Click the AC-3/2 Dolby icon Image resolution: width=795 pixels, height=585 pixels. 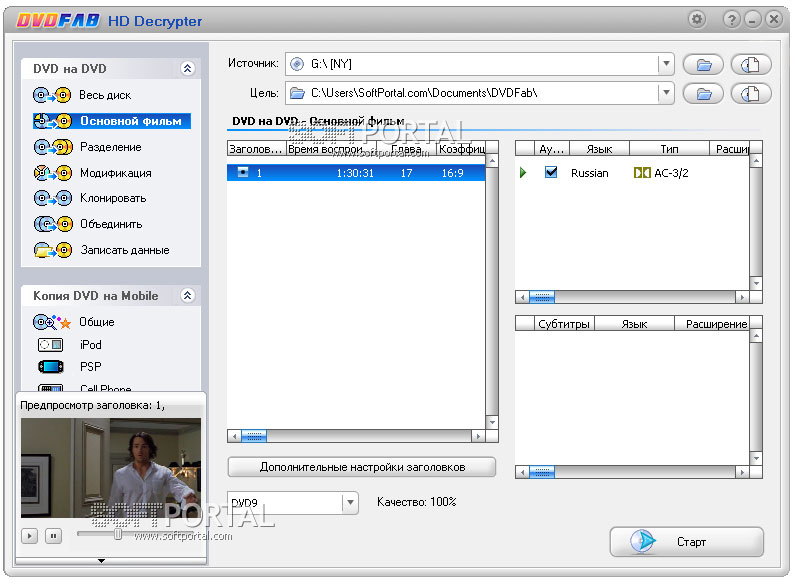642,173
